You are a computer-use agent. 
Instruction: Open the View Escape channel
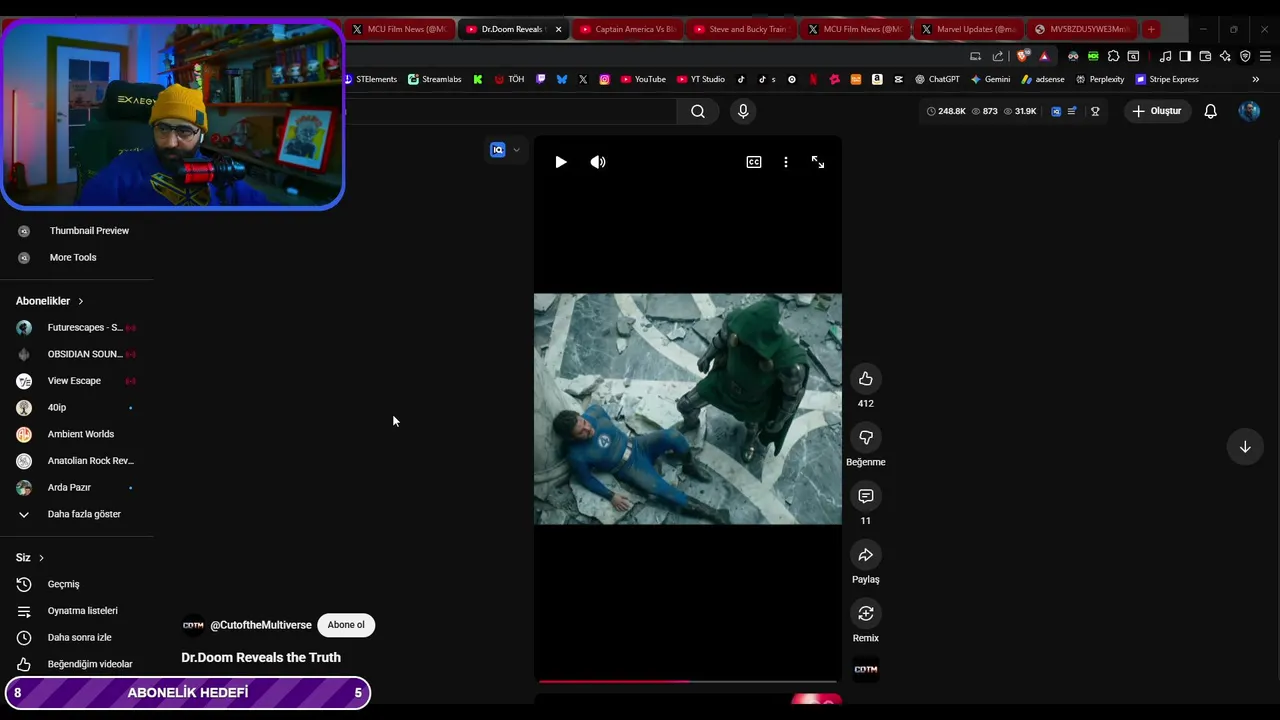76,381
